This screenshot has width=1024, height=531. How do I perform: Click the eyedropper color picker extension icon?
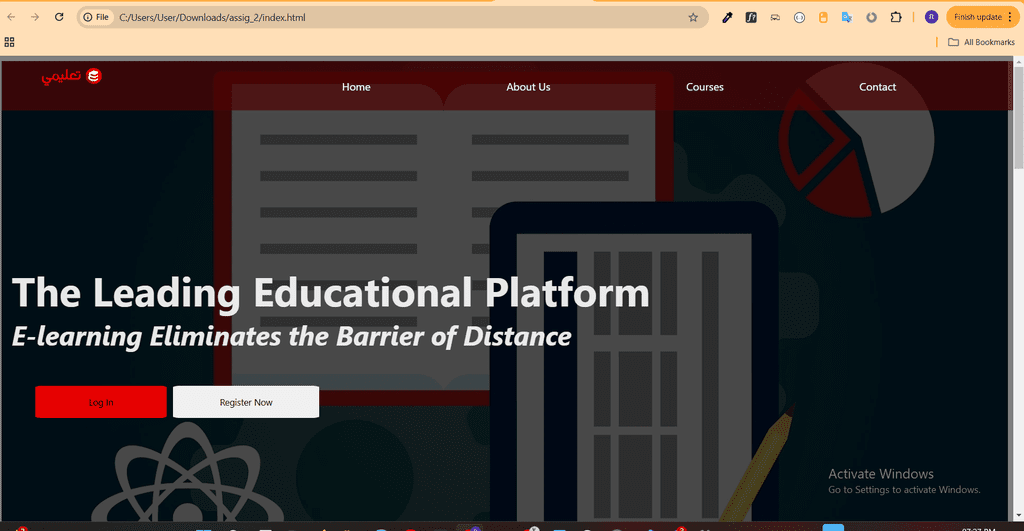727,18
